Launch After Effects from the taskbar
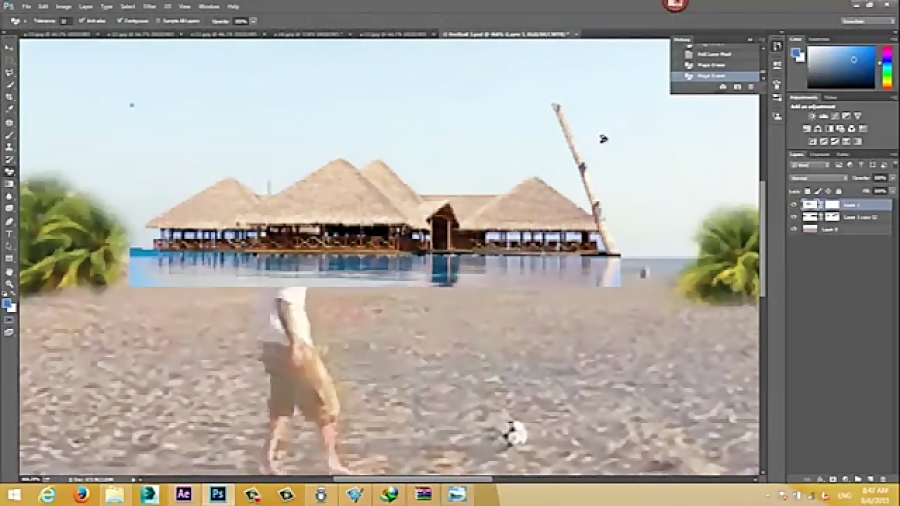900x506 pixels. [183, 494]
